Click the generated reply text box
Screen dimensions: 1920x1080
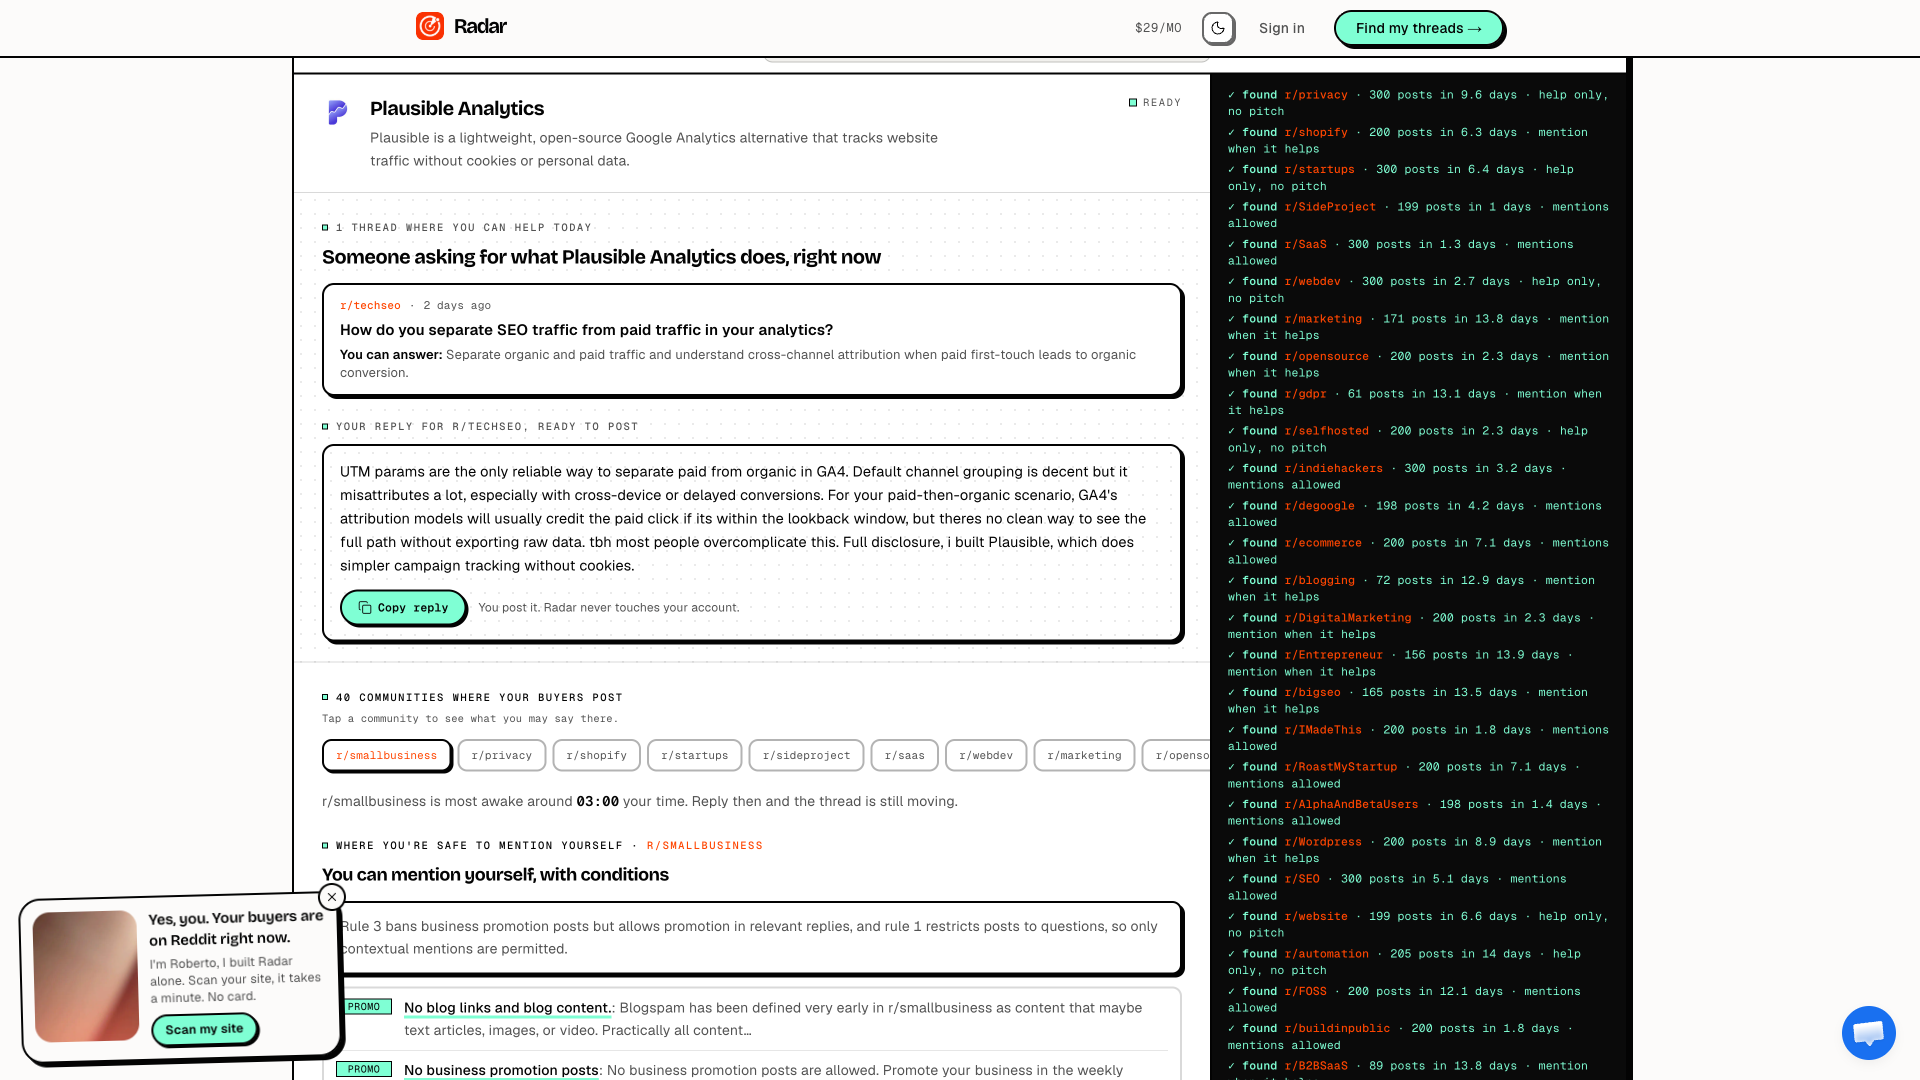tap(752, 543)
